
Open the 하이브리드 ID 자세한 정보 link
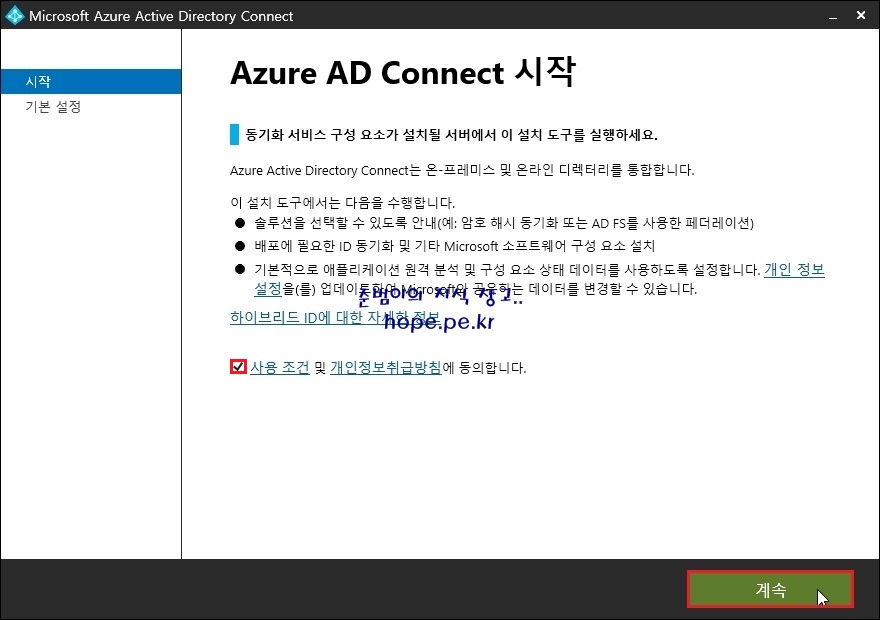[x=335, y=317]
